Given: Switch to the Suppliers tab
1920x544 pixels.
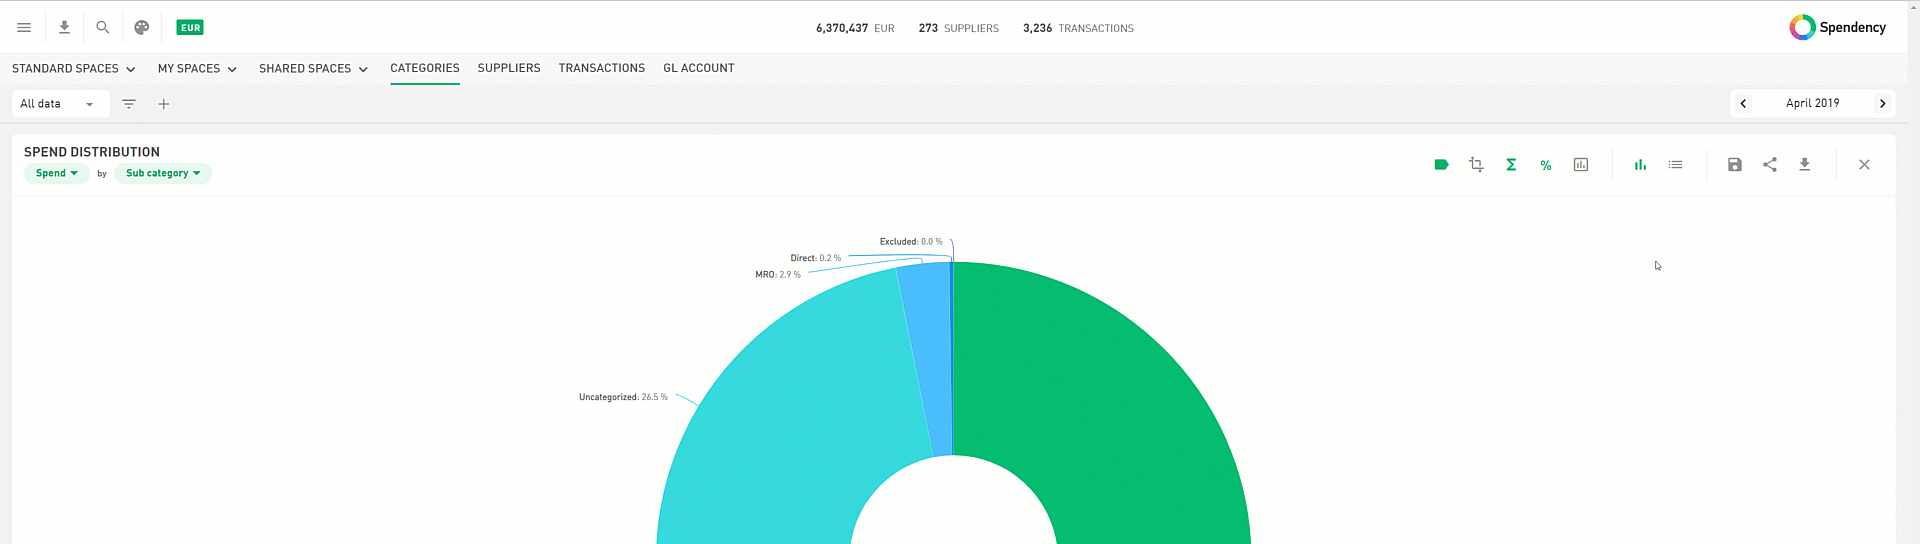Looking at the screenshot, I should point(509,68).
